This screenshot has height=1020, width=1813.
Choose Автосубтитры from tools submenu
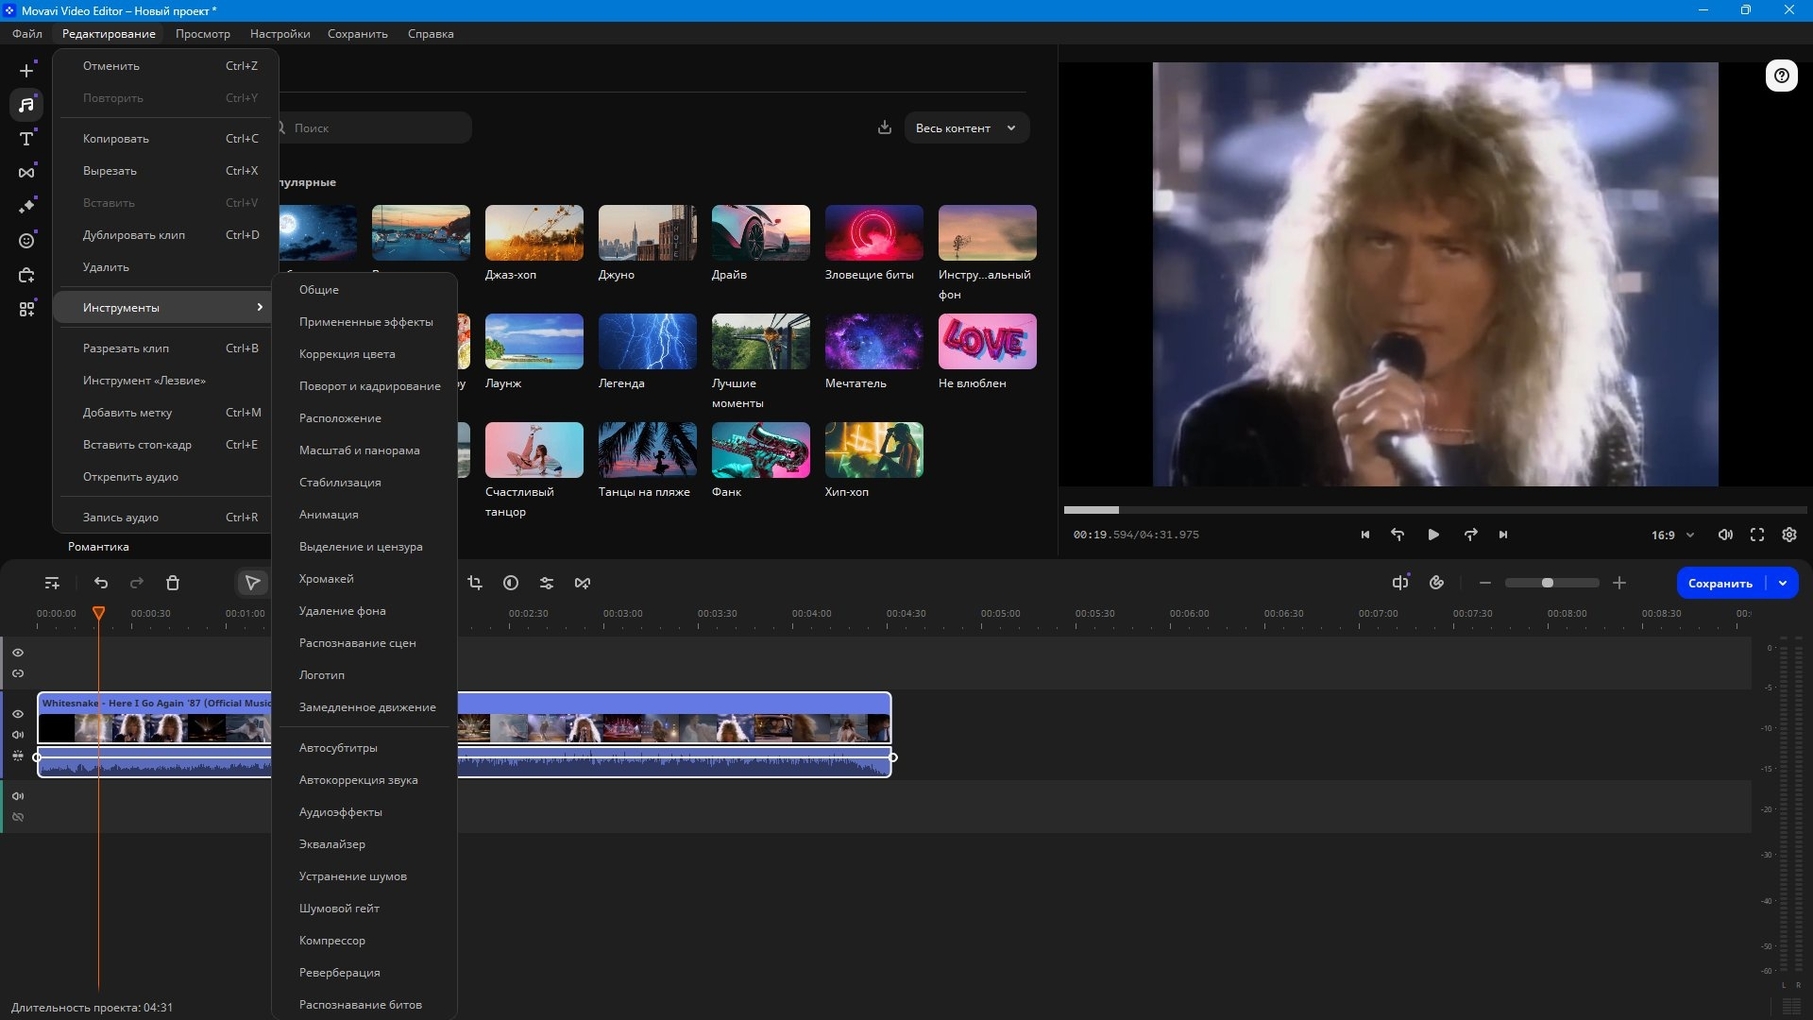point(364,748)
